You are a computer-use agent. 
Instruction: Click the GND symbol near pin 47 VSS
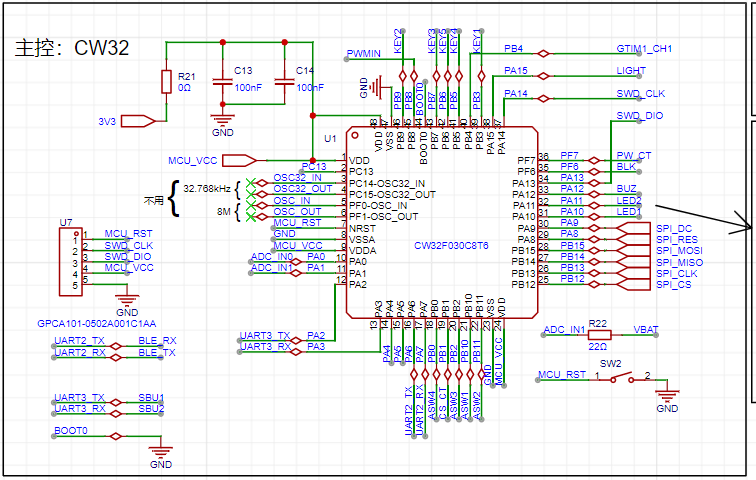pyautogui.click(x=376, y=88)
